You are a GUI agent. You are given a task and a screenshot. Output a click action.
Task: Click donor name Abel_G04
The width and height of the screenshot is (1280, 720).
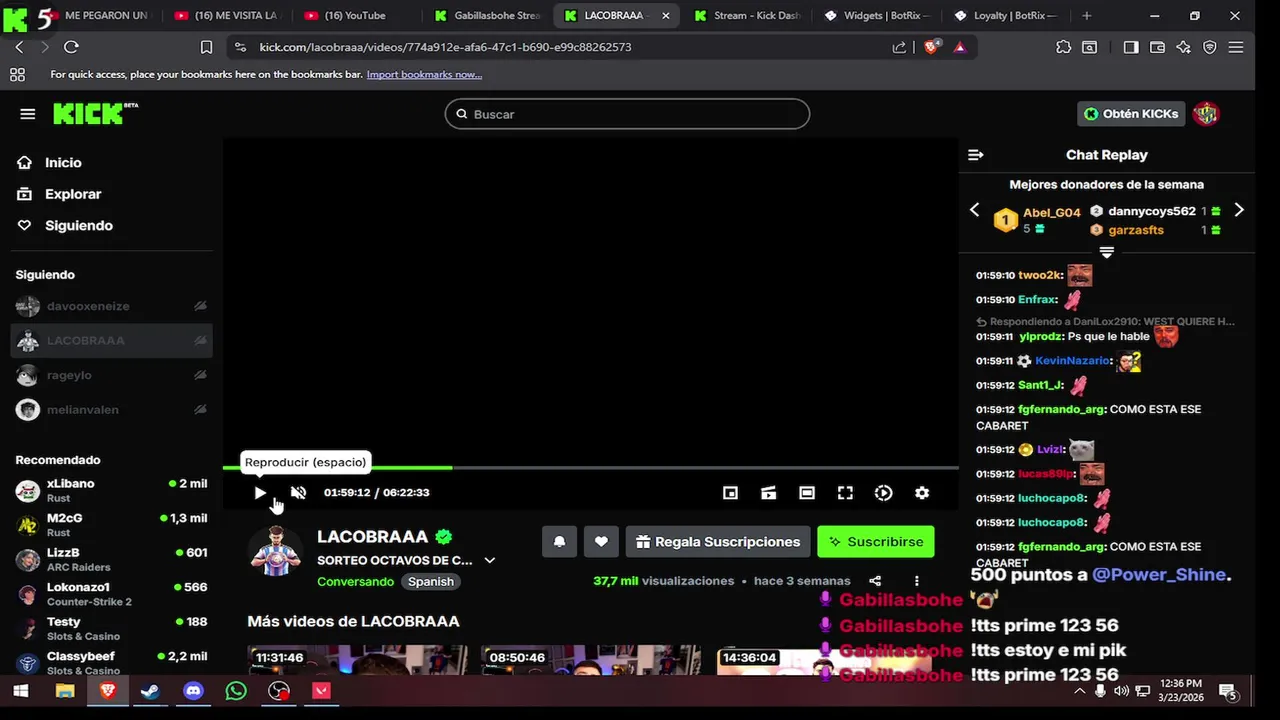click(x=1051, y=213)
